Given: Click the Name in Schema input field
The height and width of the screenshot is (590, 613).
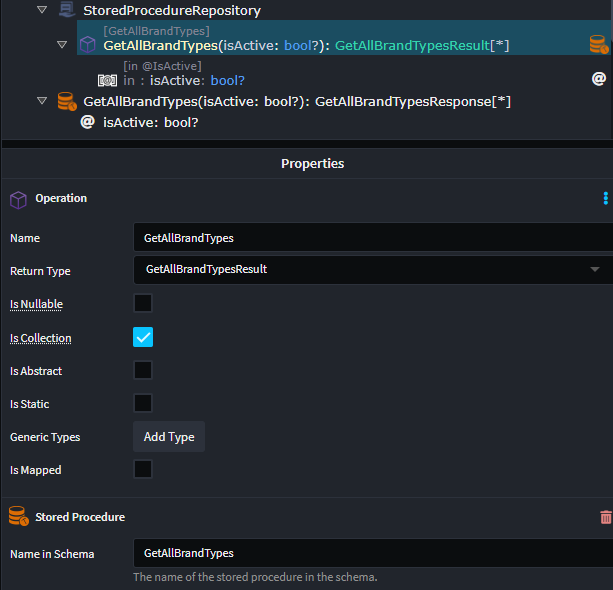Looking at the screenshot, I should pos(373,553).
